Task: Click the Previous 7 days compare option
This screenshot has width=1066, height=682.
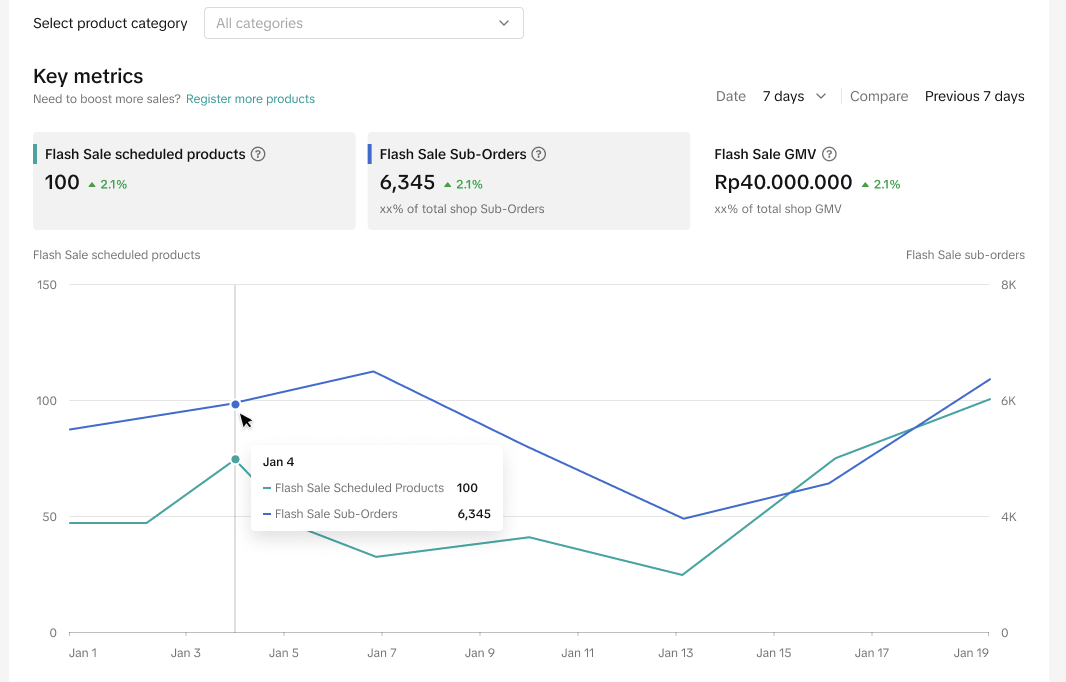Action: (x=974, y=96)
